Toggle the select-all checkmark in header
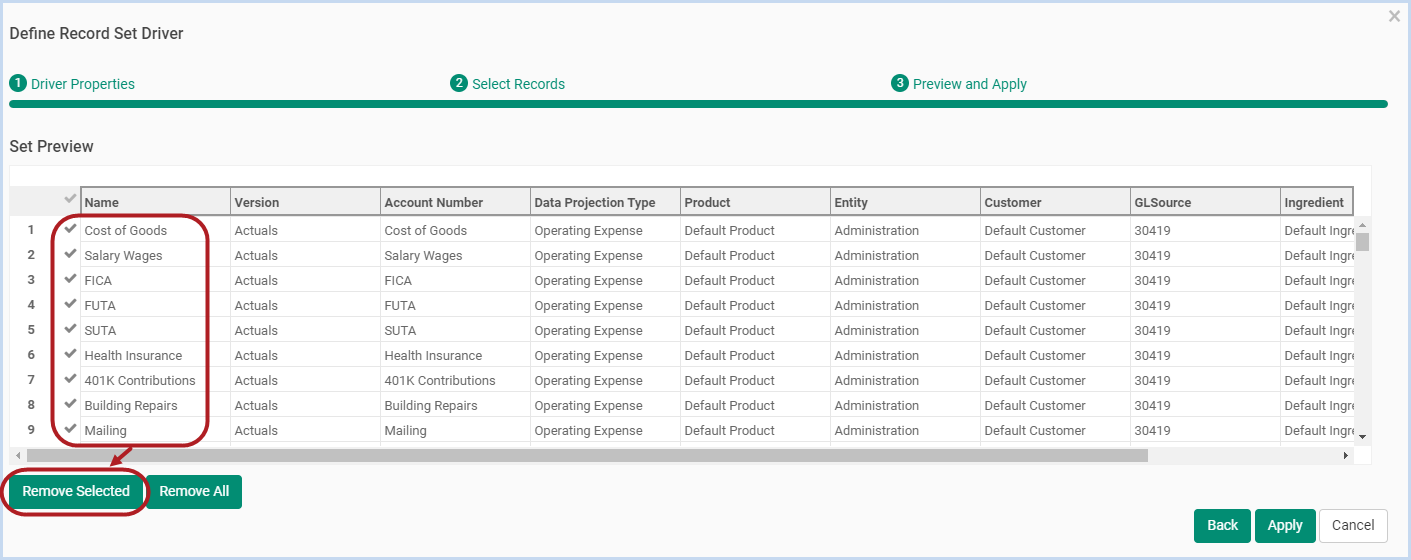1411x560 pixels. pyautogui.click(x=70, y=199)
